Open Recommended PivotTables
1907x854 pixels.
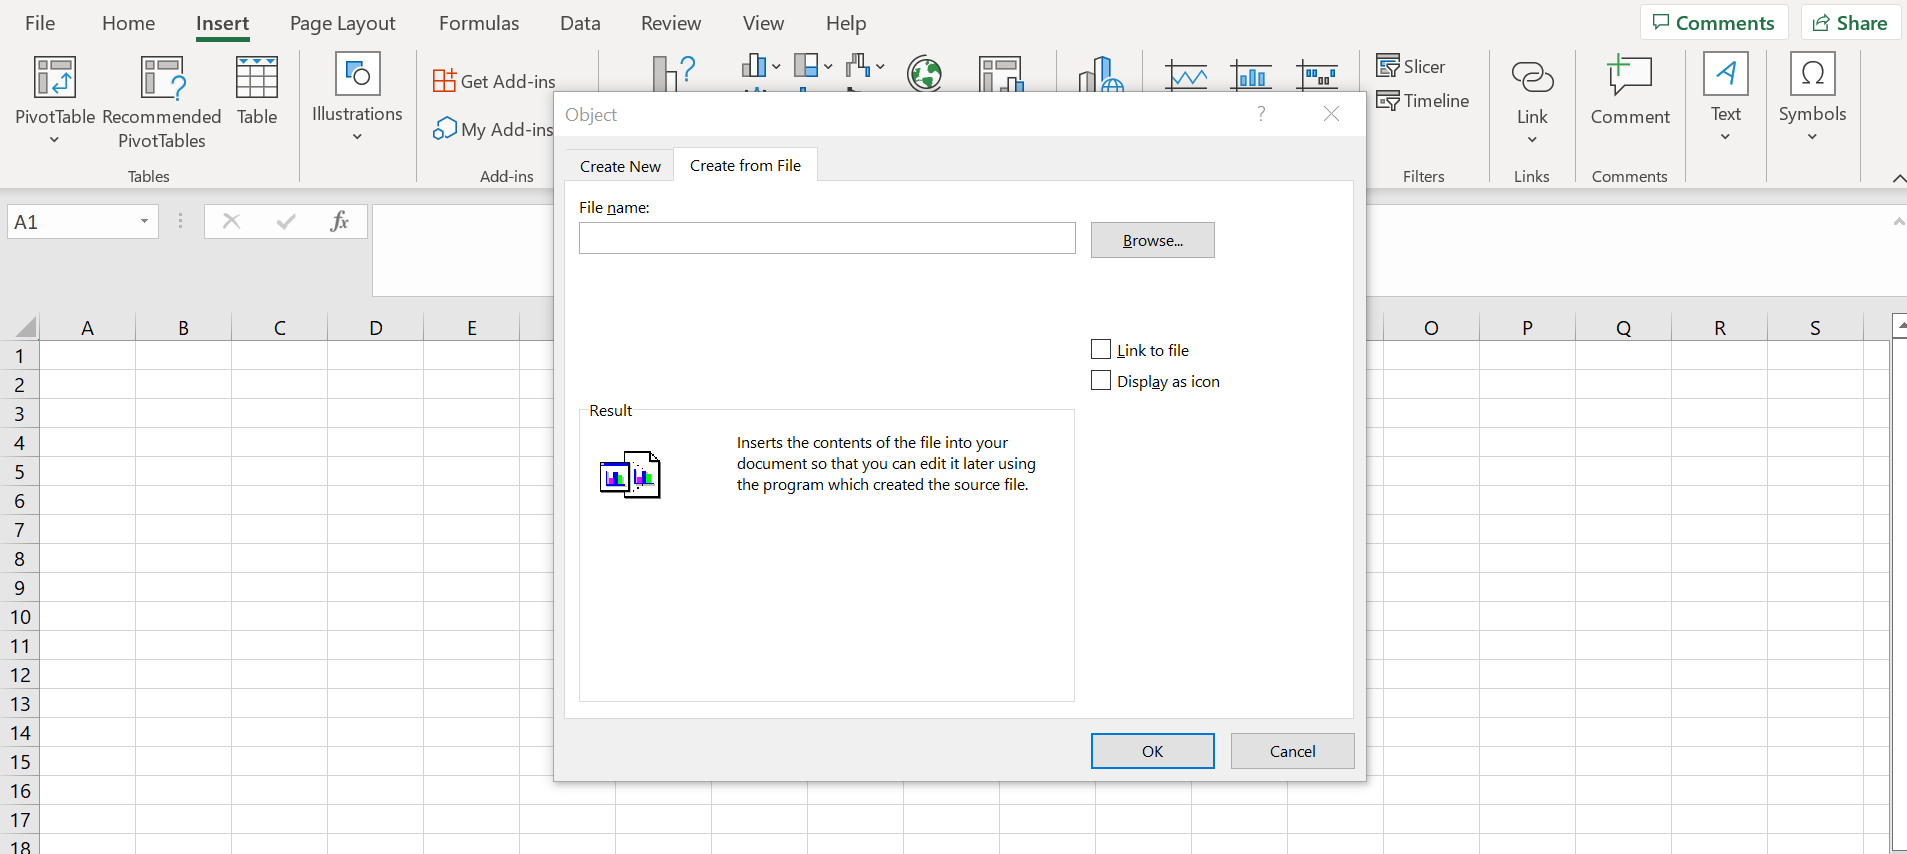point(162,102)
